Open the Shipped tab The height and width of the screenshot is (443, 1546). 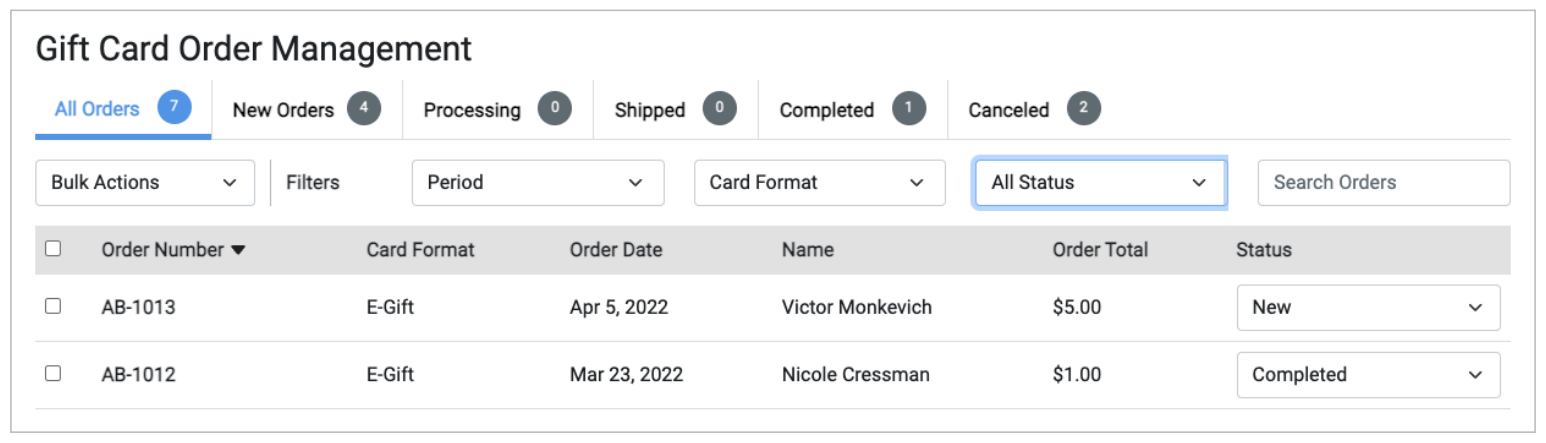click(x=650, y=110)
